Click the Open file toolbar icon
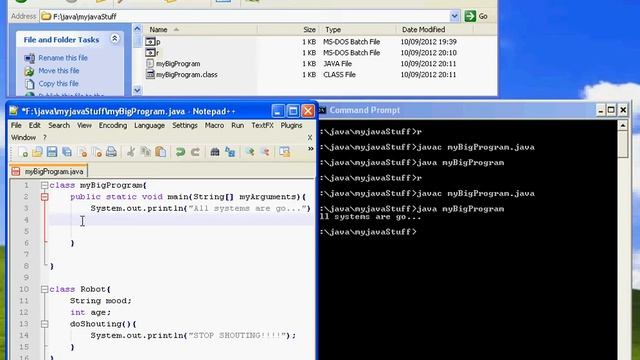 coord(37,152)
